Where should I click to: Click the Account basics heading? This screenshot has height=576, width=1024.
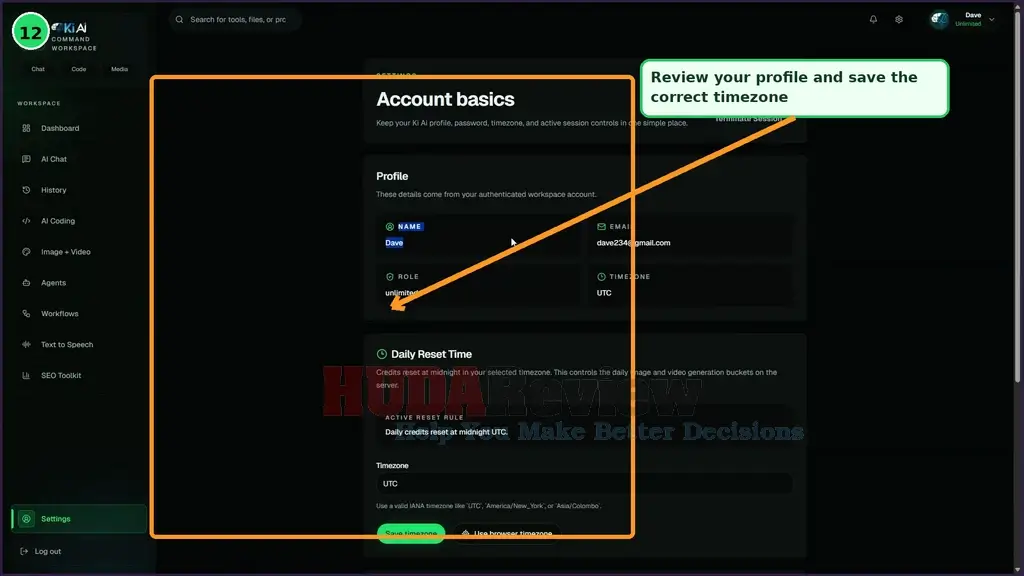point(445,99)
